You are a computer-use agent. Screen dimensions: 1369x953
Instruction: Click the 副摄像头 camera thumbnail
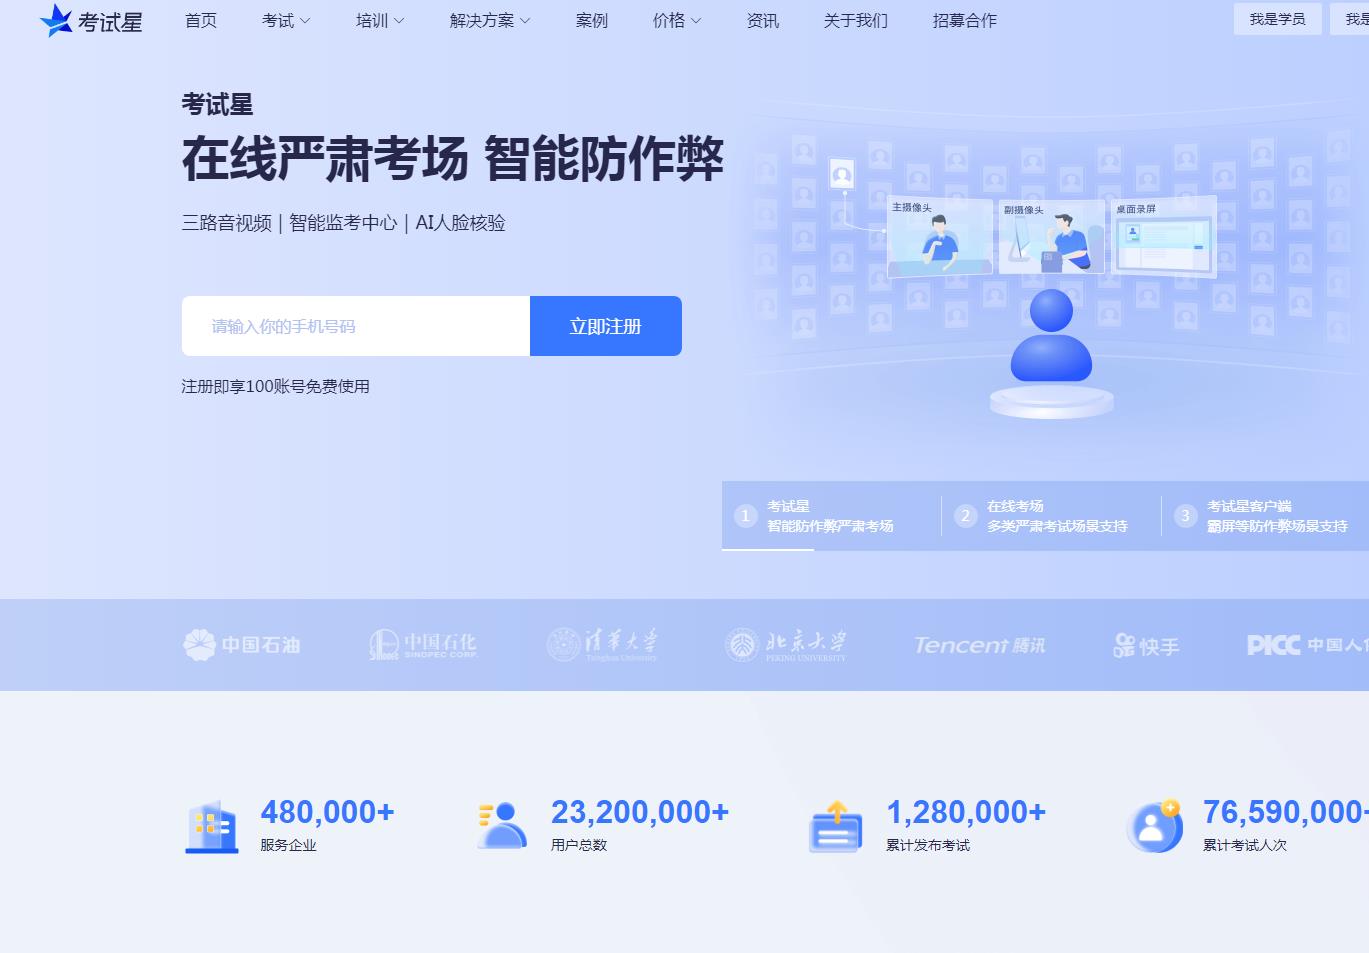click(1052, 237)
